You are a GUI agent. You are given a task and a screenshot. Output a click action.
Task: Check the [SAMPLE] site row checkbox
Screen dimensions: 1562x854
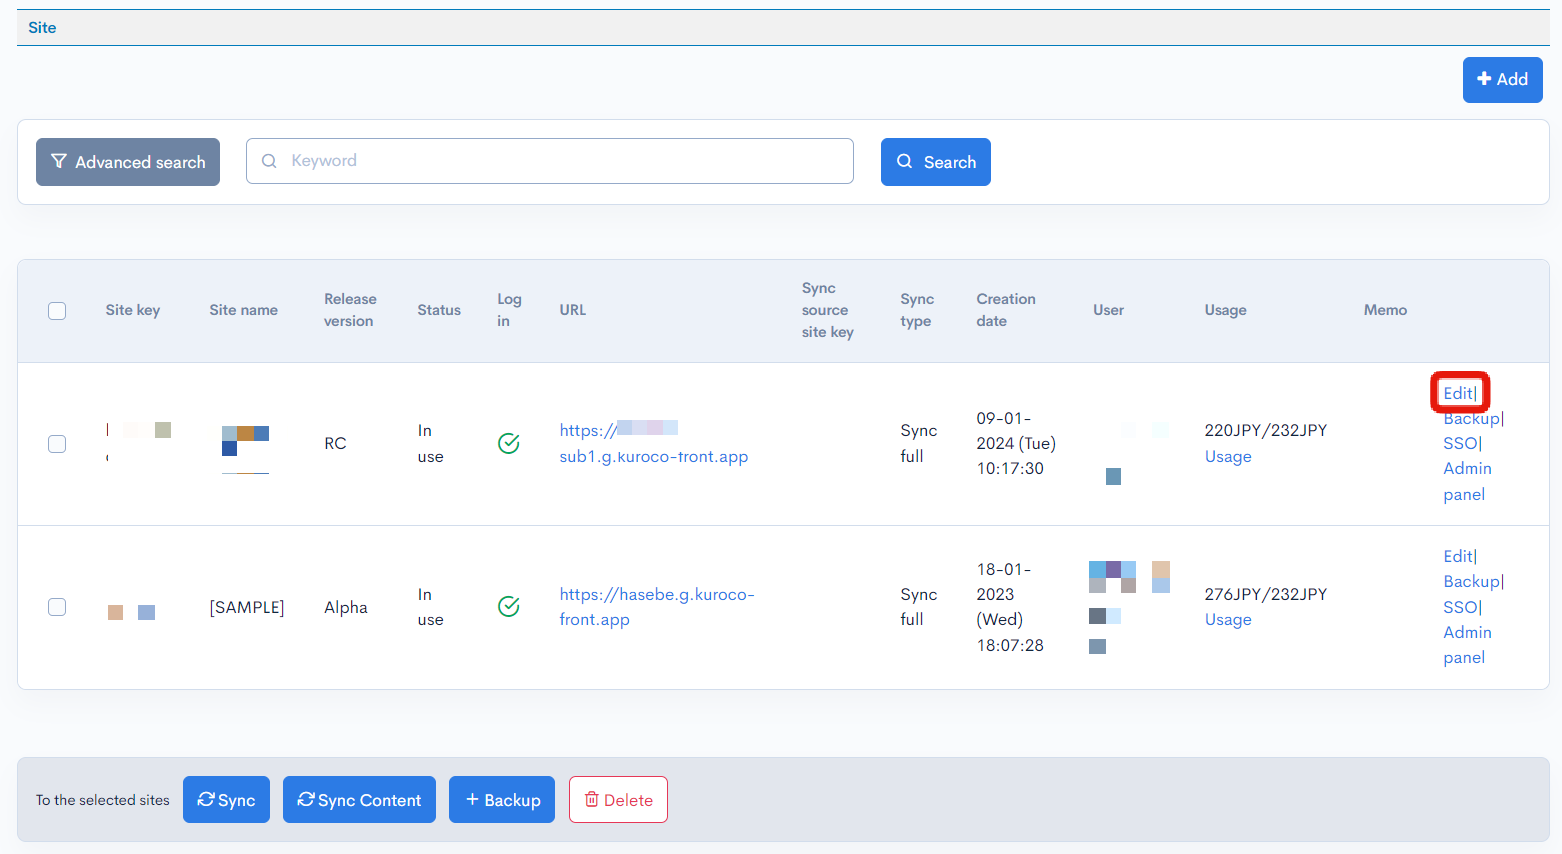point(57,607)
